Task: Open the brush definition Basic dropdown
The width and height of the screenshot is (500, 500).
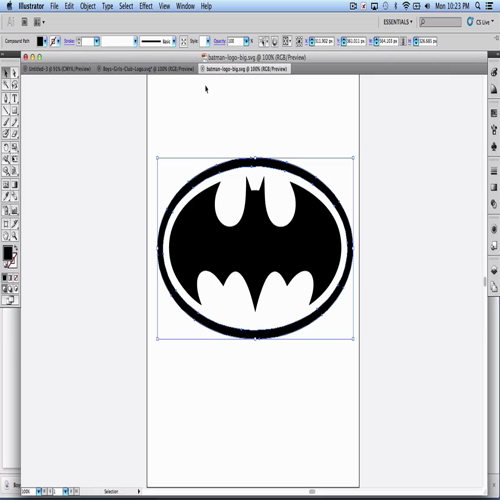Action: 174,41
